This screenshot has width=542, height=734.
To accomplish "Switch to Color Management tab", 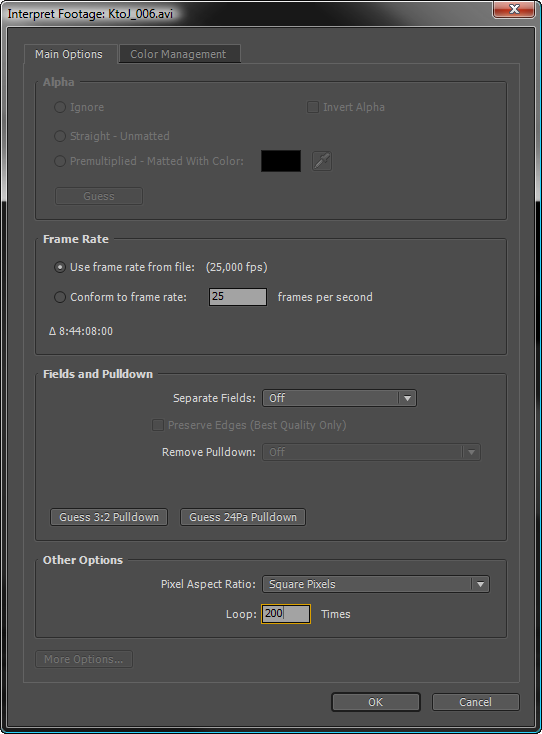I will [x=180, y=54].
